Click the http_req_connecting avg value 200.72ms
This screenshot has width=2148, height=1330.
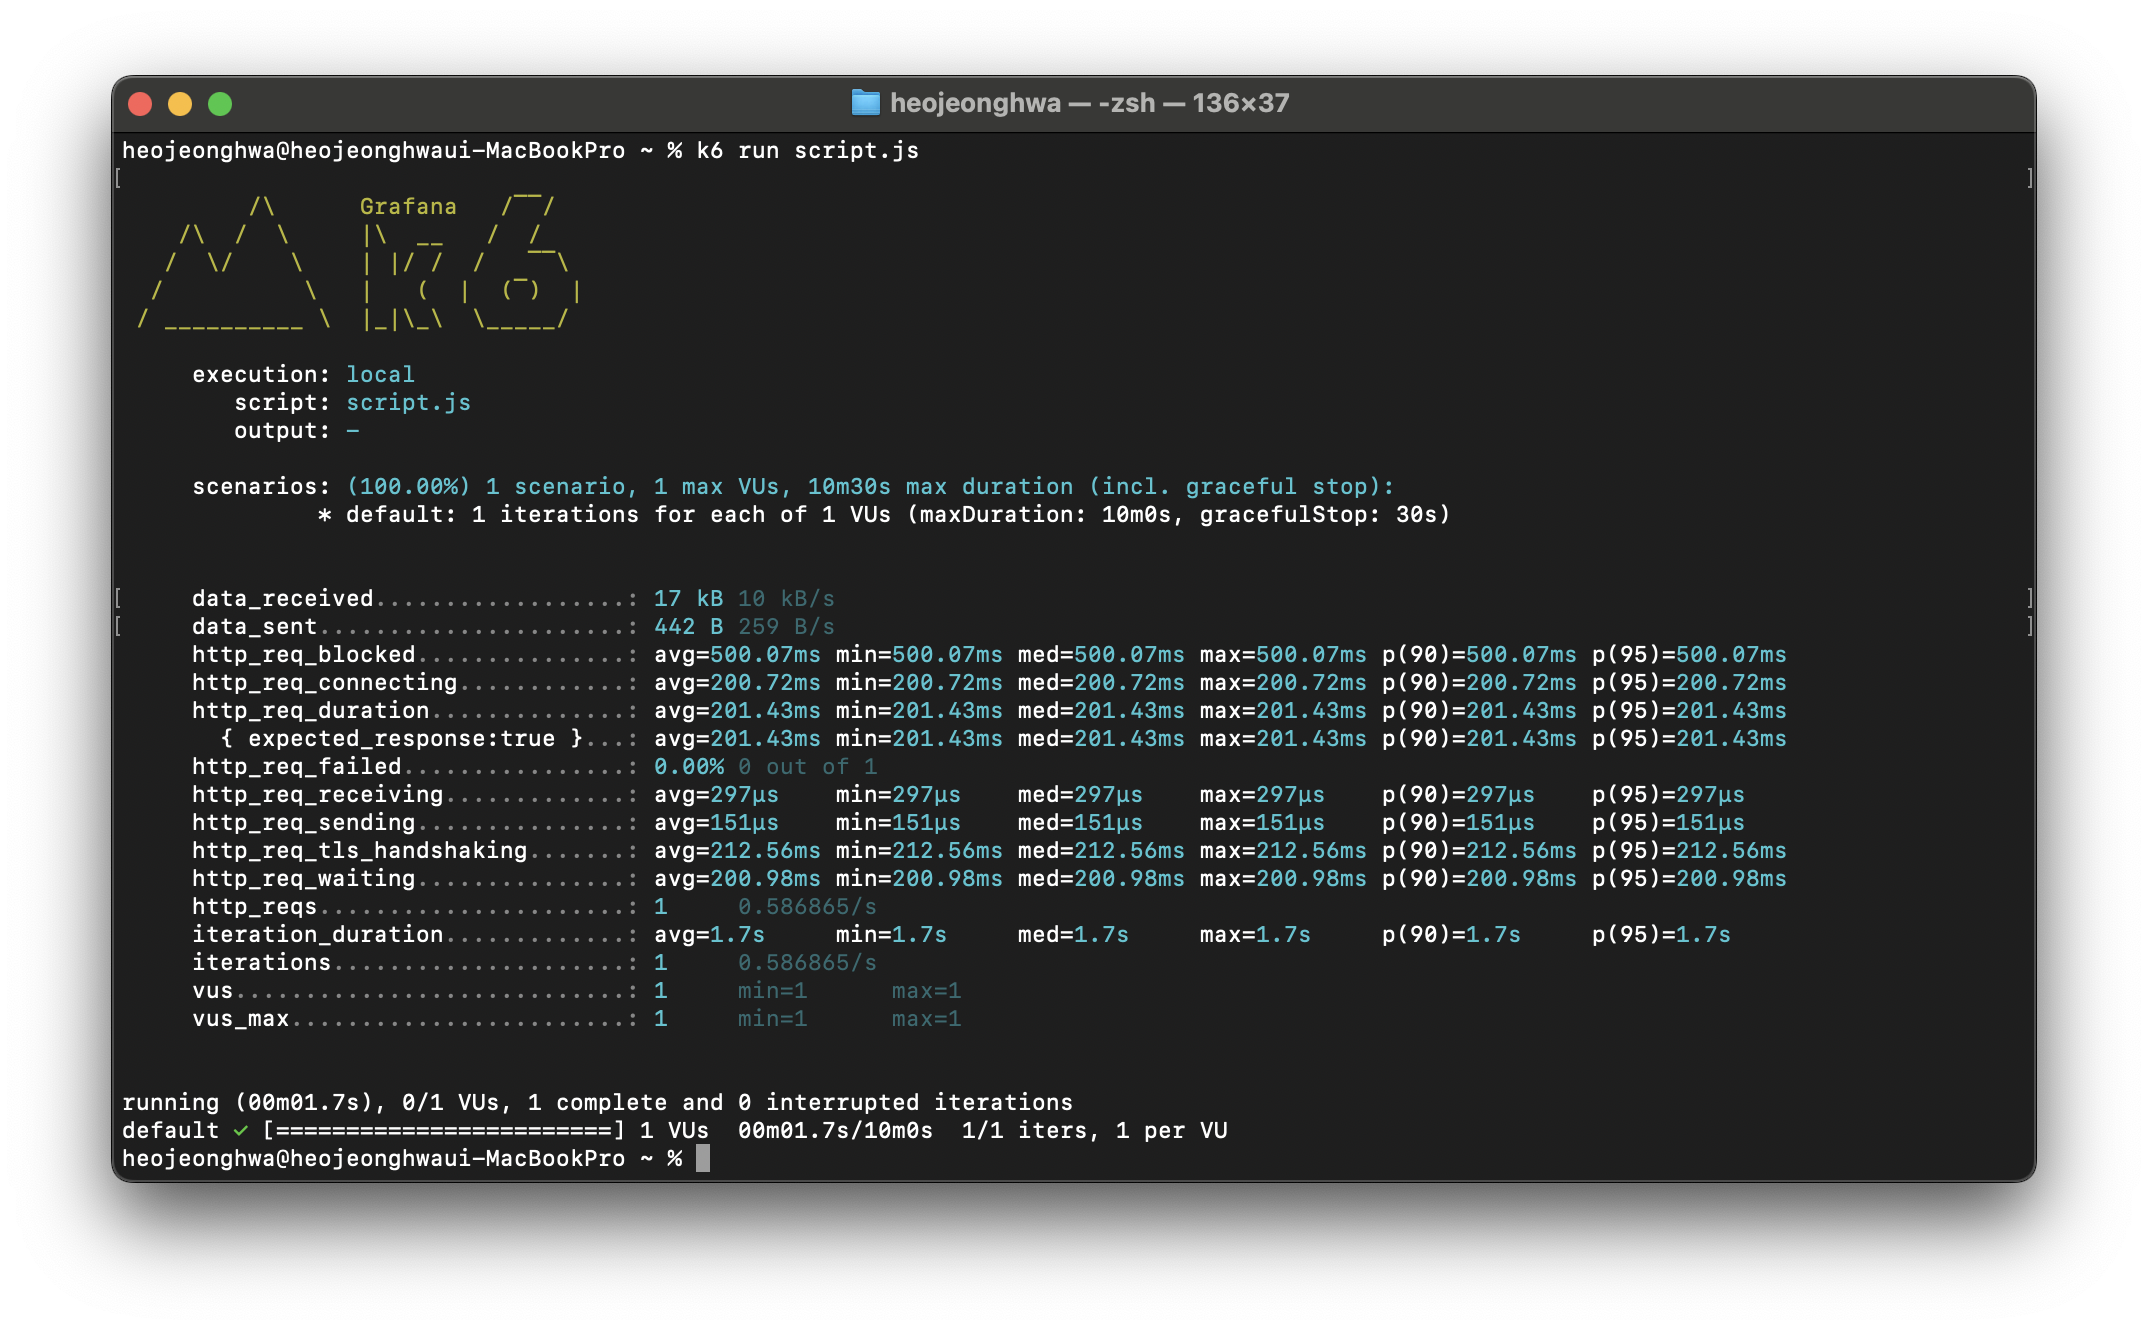point(765,683)
